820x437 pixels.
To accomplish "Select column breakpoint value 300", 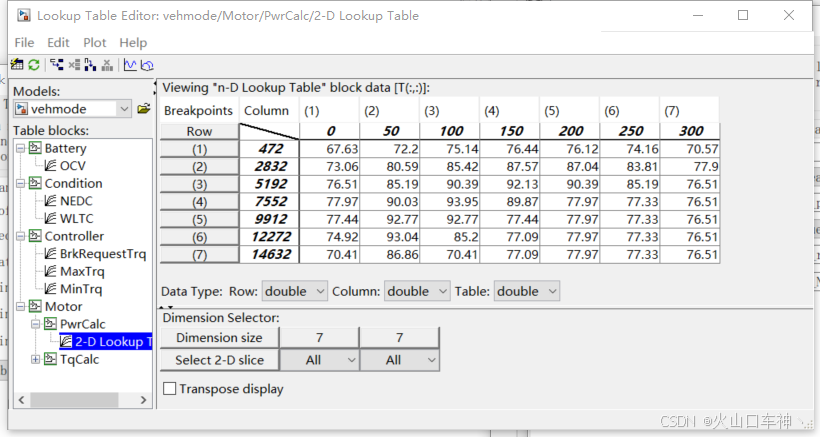I will (690, 131).
